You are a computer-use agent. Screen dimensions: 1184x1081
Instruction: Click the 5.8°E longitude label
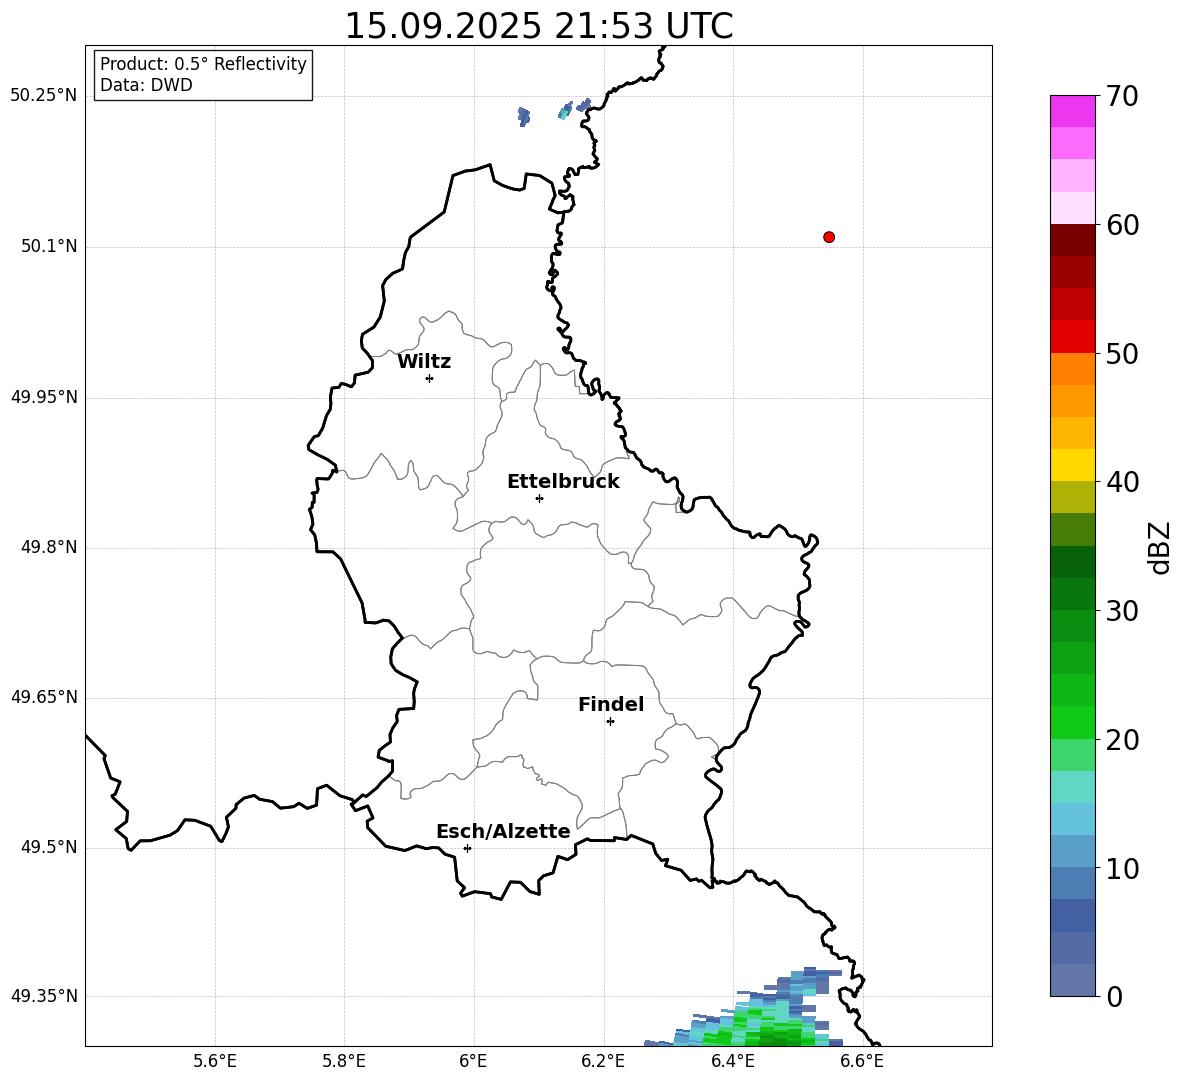coord(344,1061)
